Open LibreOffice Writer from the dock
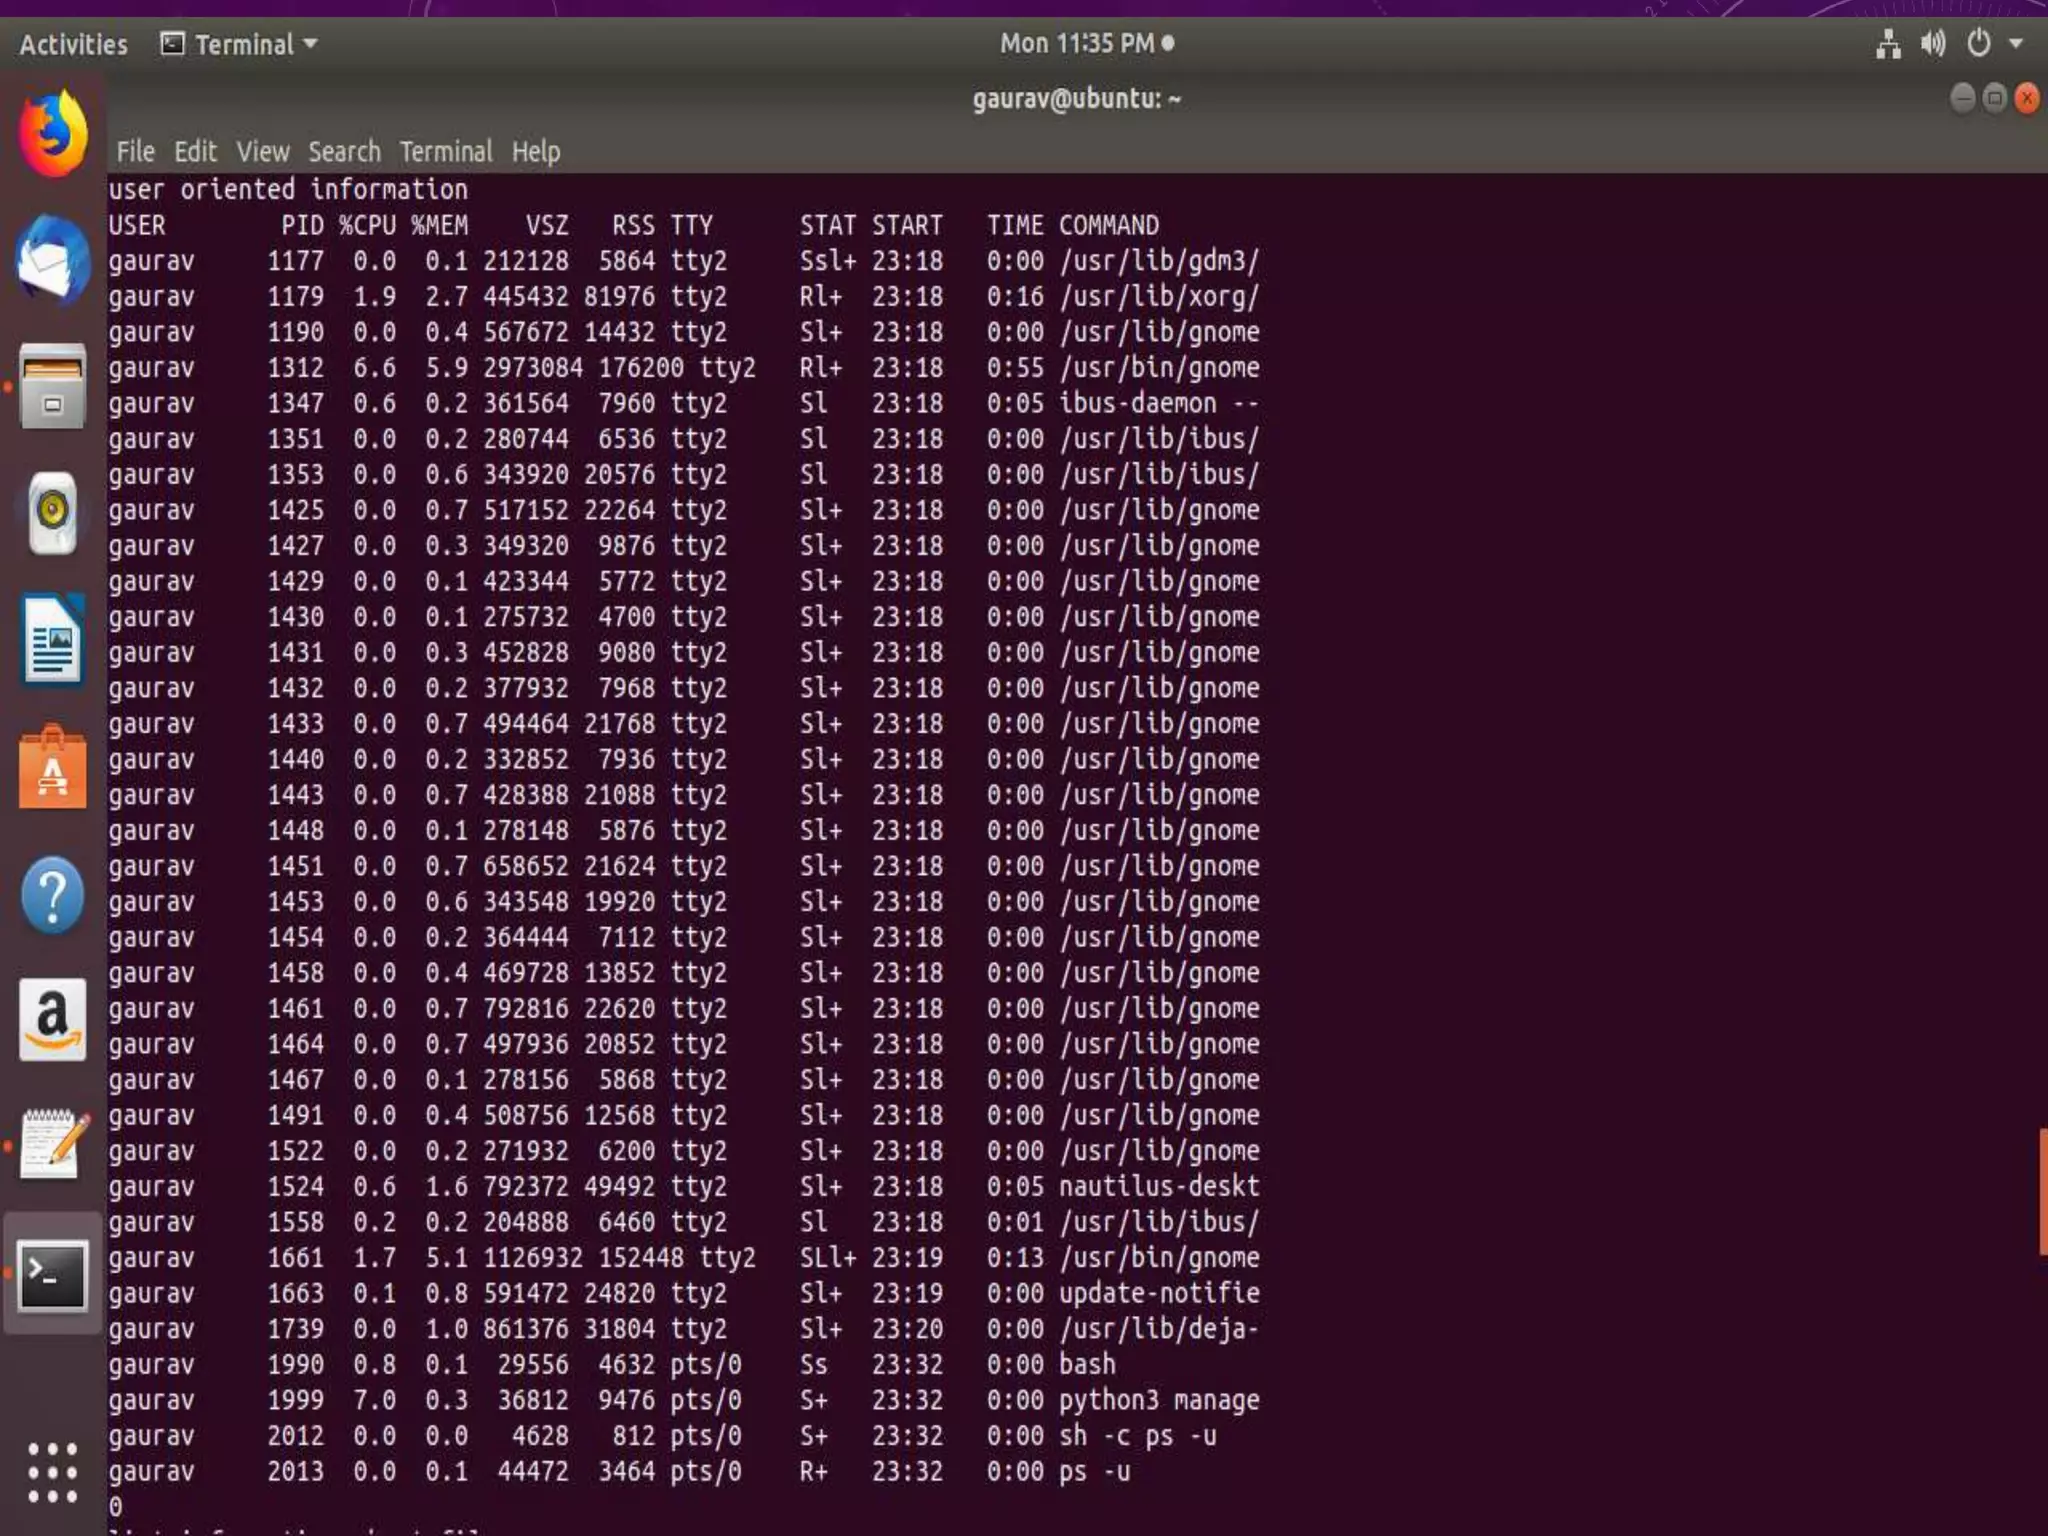Screen dimensions: 2048x1536 point(53,640)
